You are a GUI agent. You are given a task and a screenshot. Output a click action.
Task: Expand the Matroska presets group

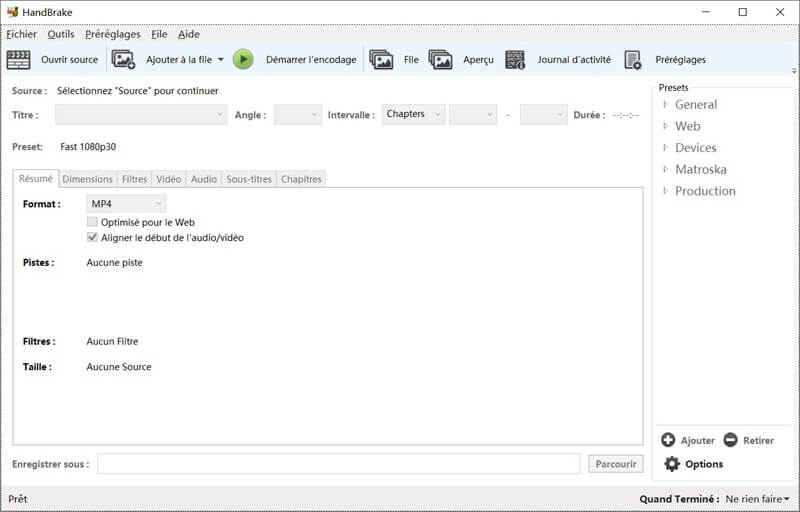point(665,169)
